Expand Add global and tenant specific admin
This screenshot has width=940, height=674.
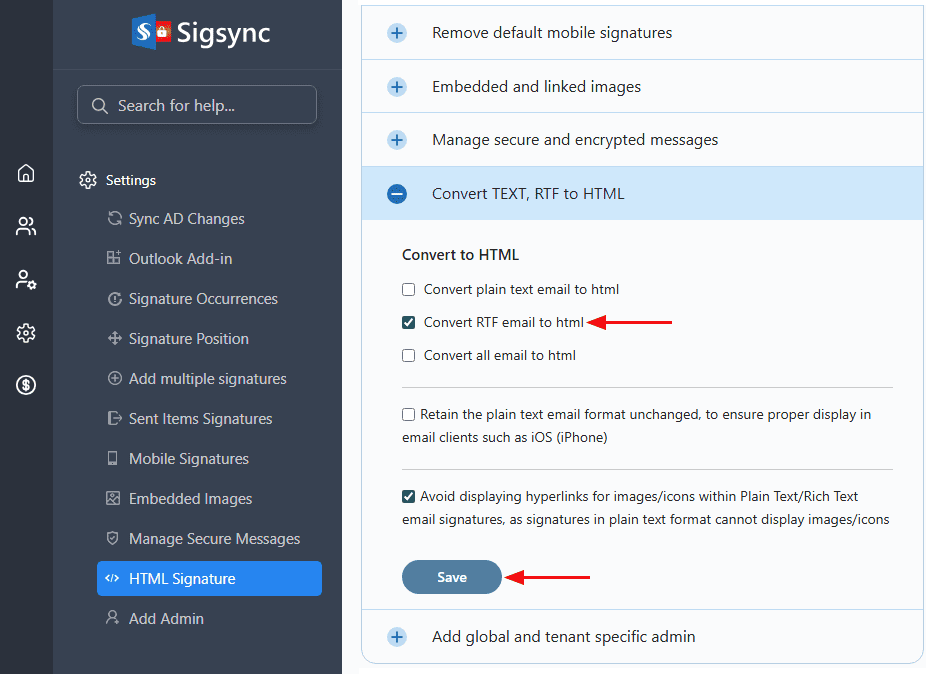tap(397, 637)
